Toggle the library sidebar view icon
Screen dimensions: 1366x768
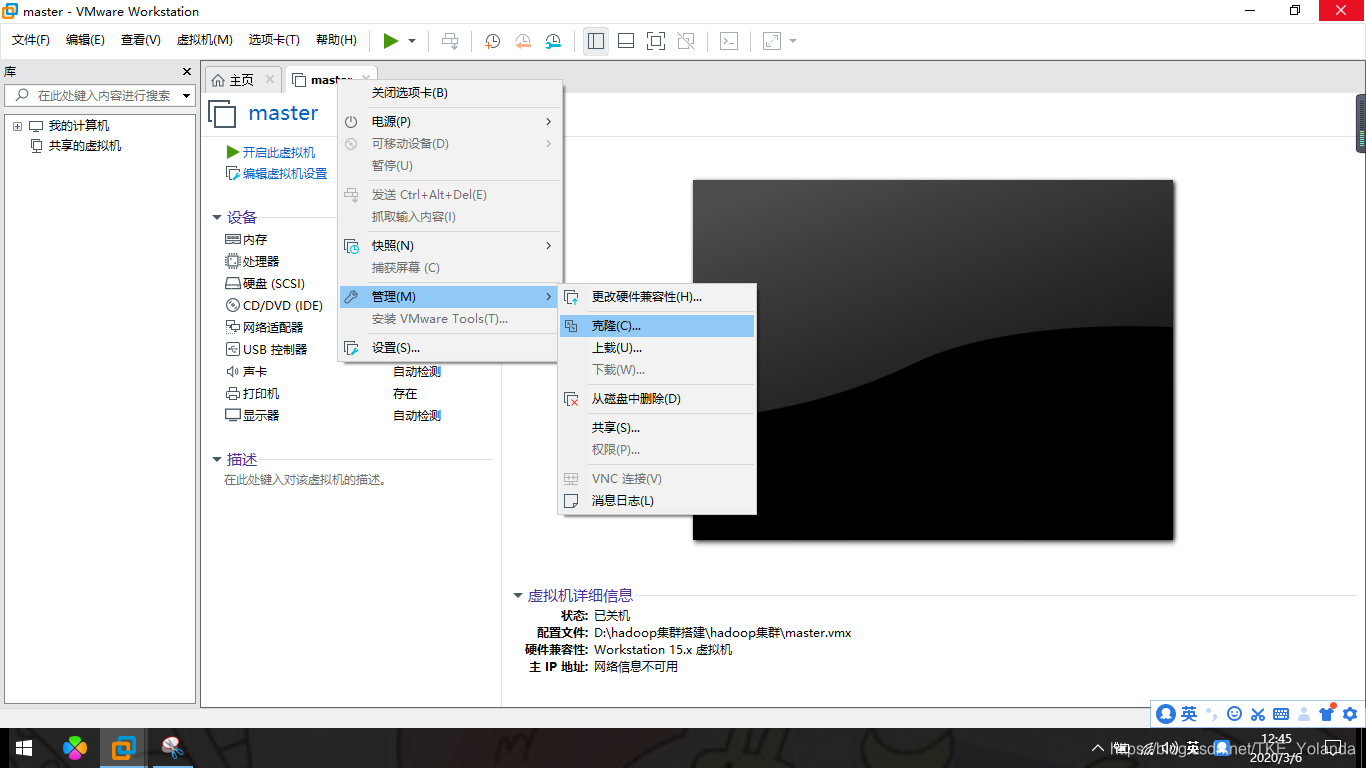(596, 41)
